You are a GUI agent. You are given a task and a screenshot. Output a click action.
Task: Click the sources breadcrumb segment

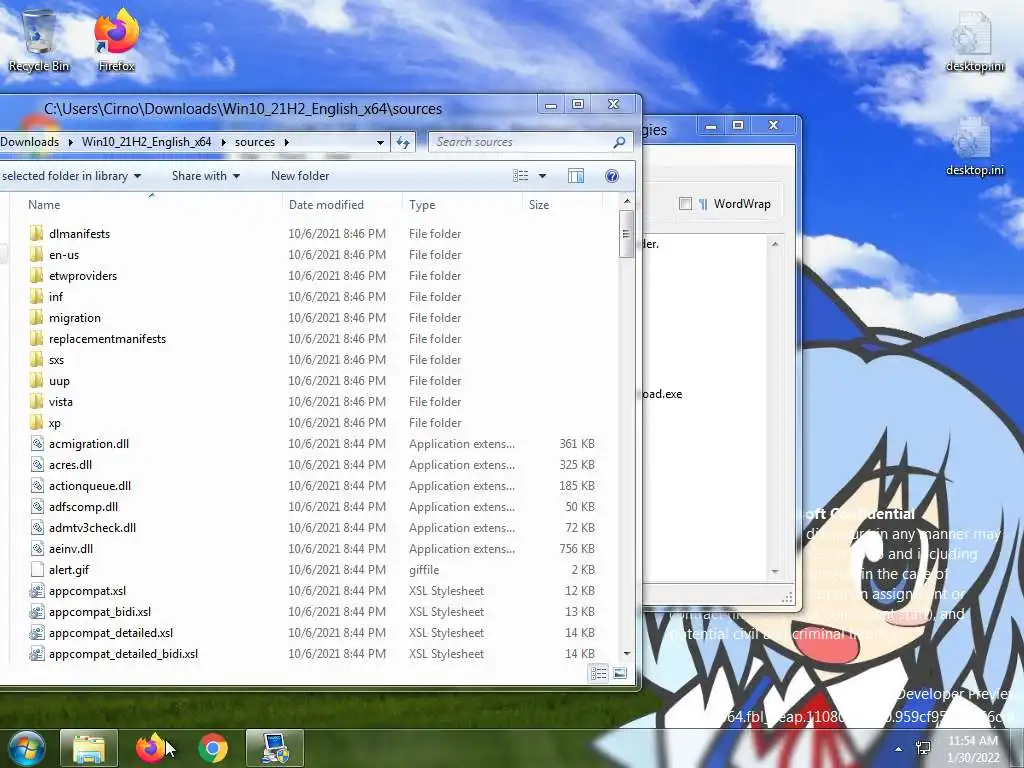coord(255,142)
